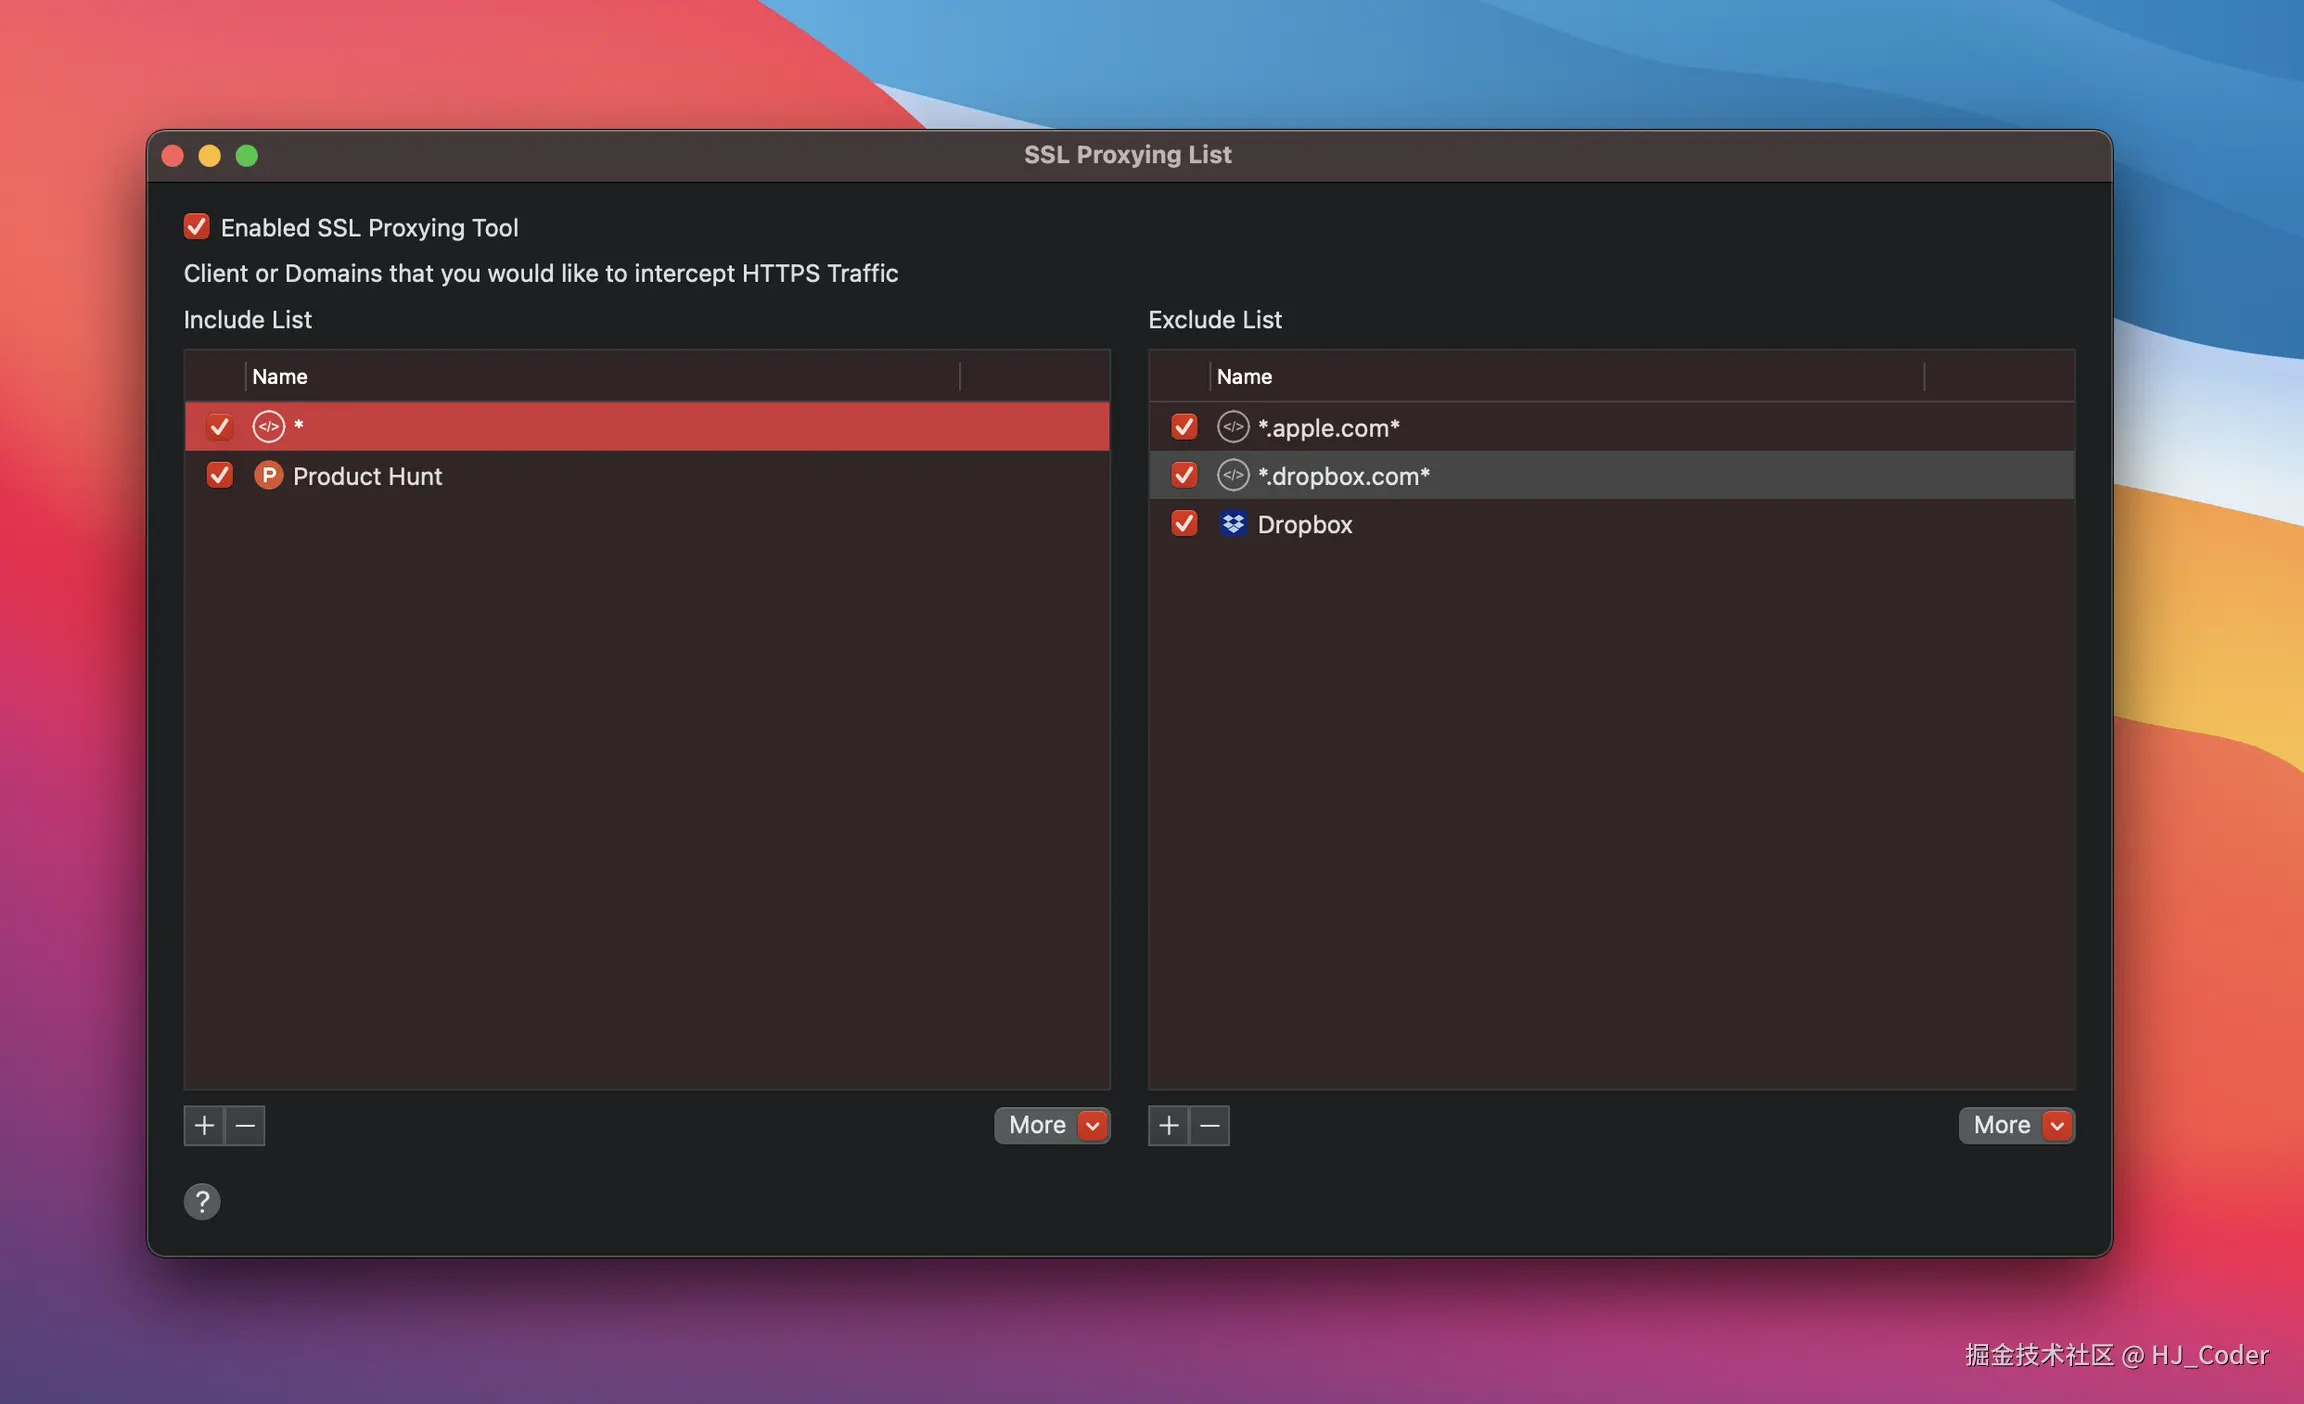Remove selected entry from Exclude List

pos(1209,1125)
